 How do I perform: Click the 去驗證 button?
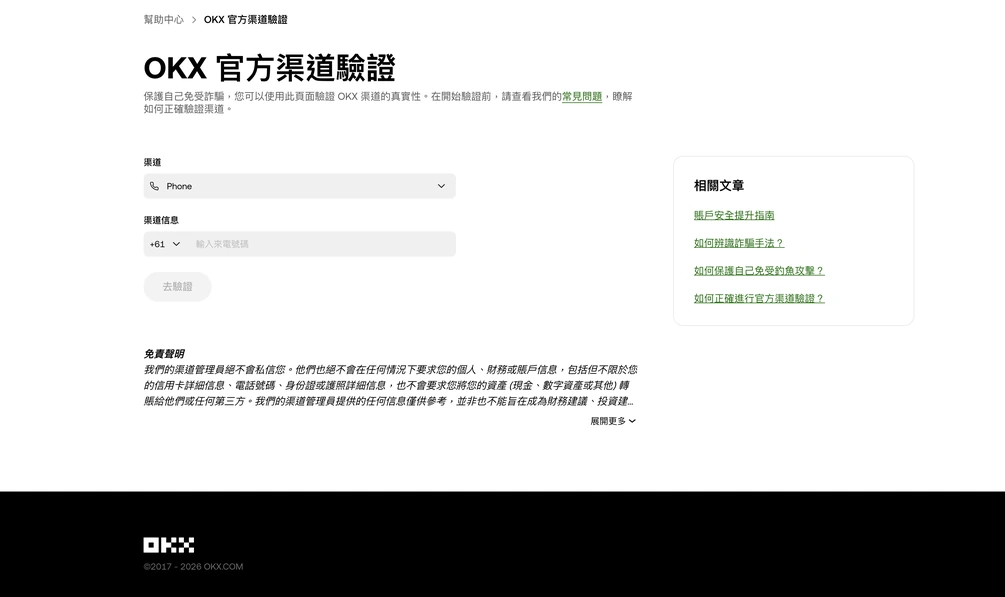pyautogui.click(x=178, y=287)
